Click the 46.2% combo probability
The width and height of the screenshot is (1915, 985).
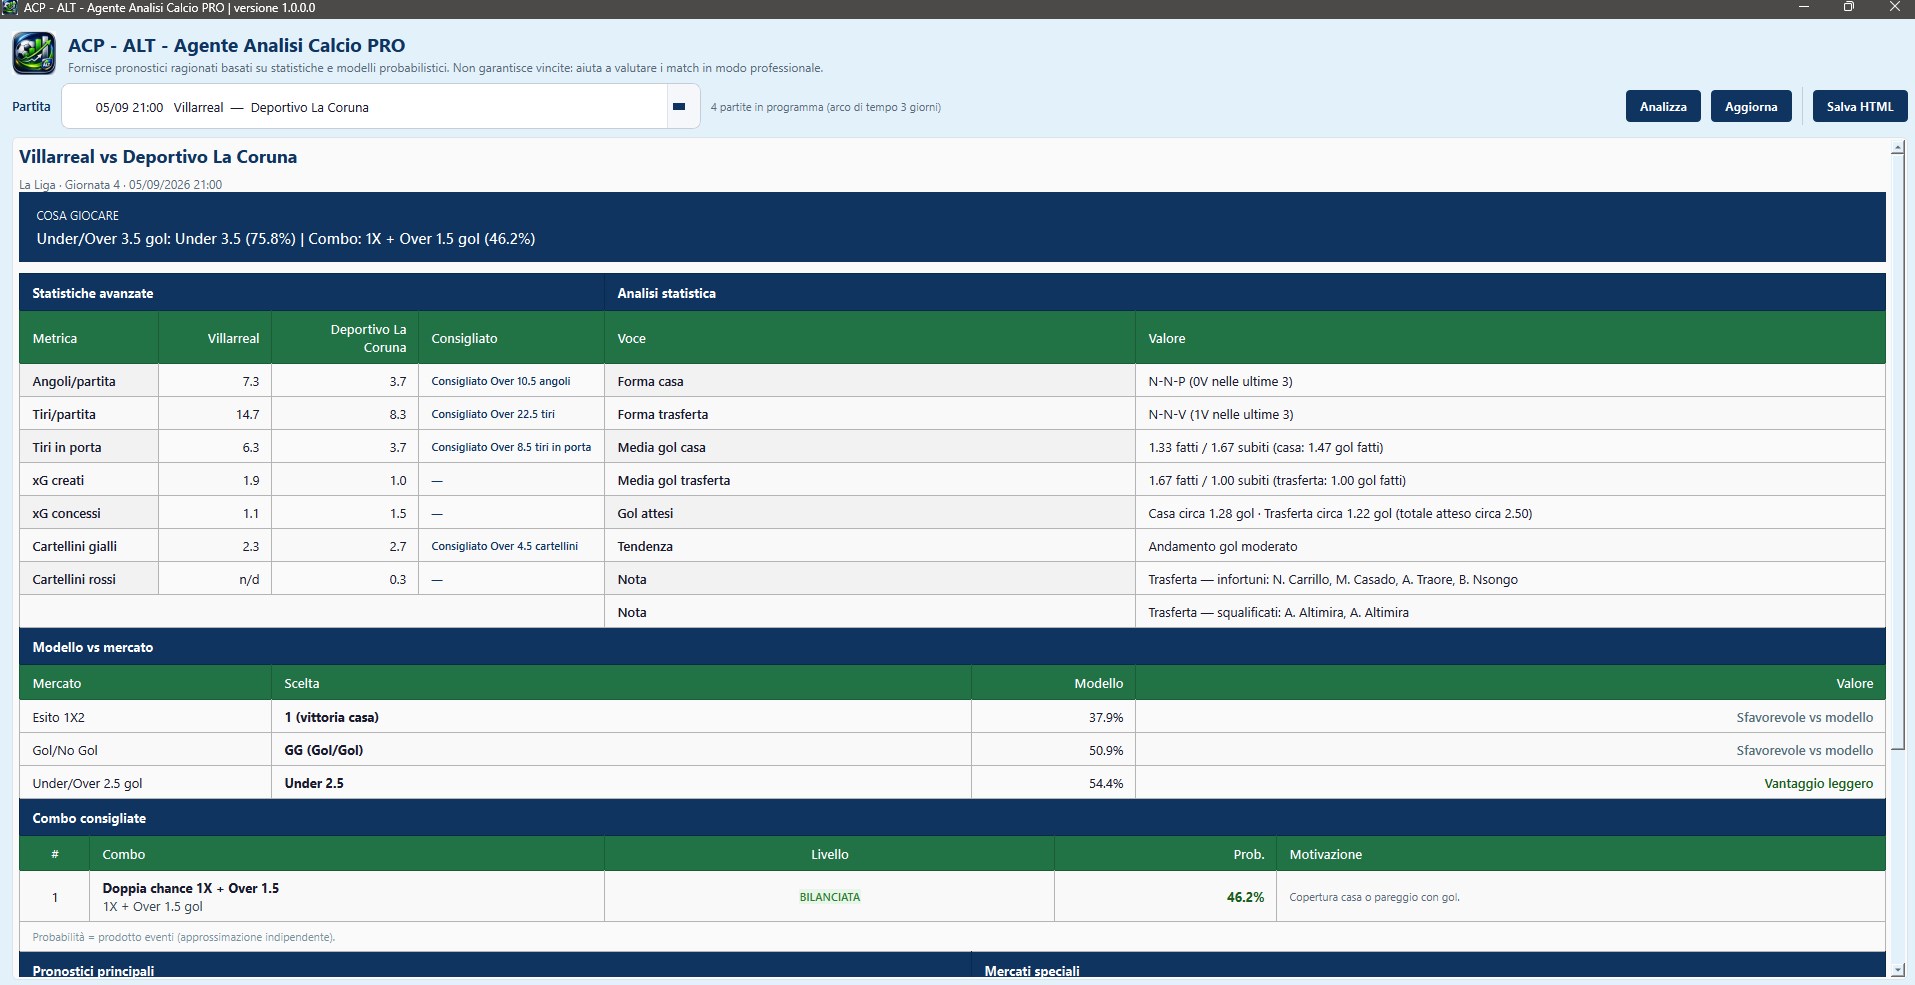(1245, 897)
